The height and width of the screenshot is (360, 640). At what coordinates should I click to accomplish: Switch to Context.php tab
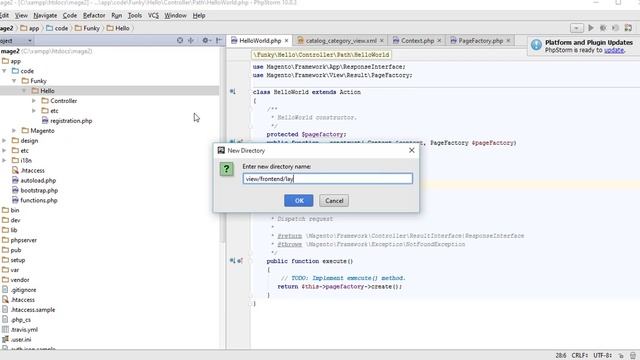click(417, 41)
